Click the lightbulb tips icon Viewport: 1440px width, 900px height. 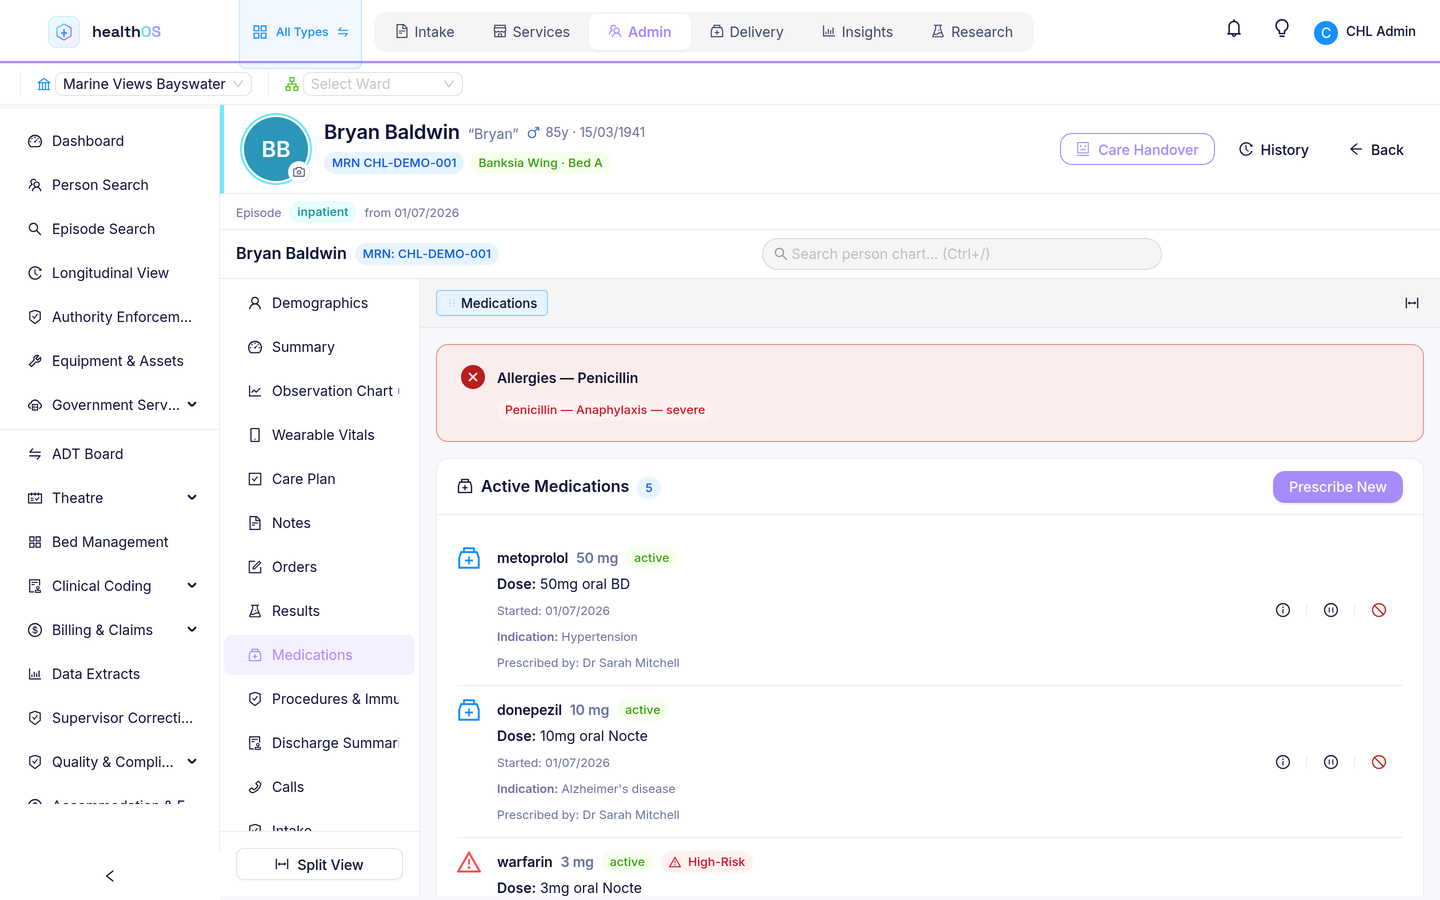click(x=1282, y=29)
